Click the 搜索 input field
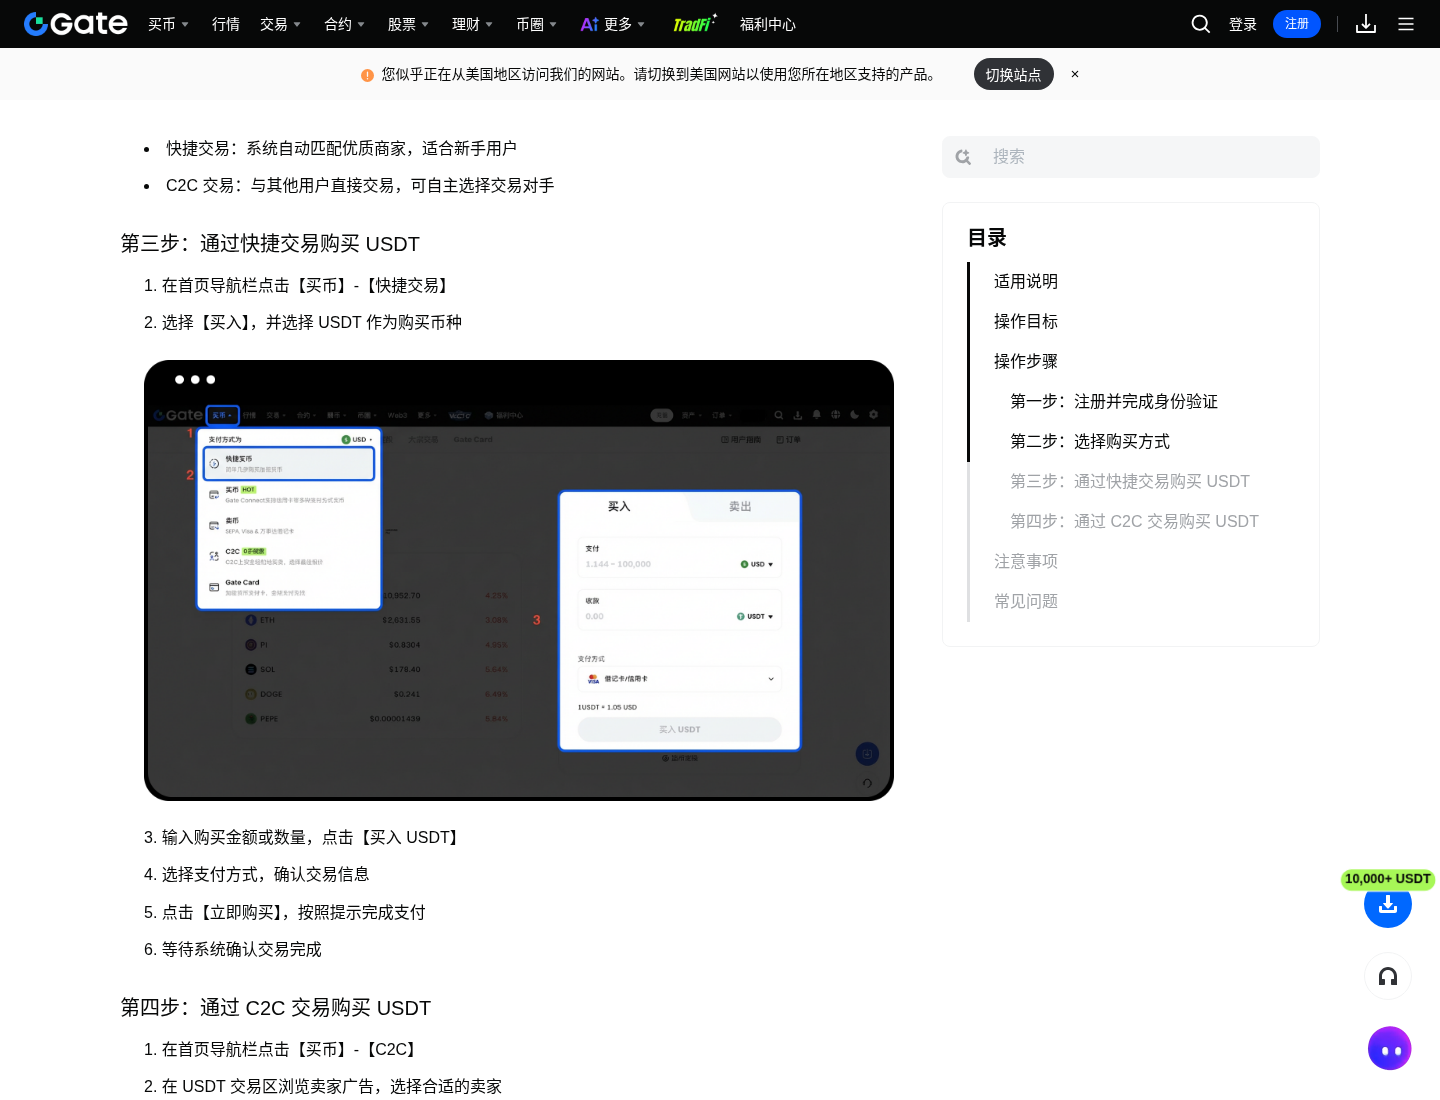Image resolution: width=1440 pixels, height=1100 pixels. pos(1131,157)
